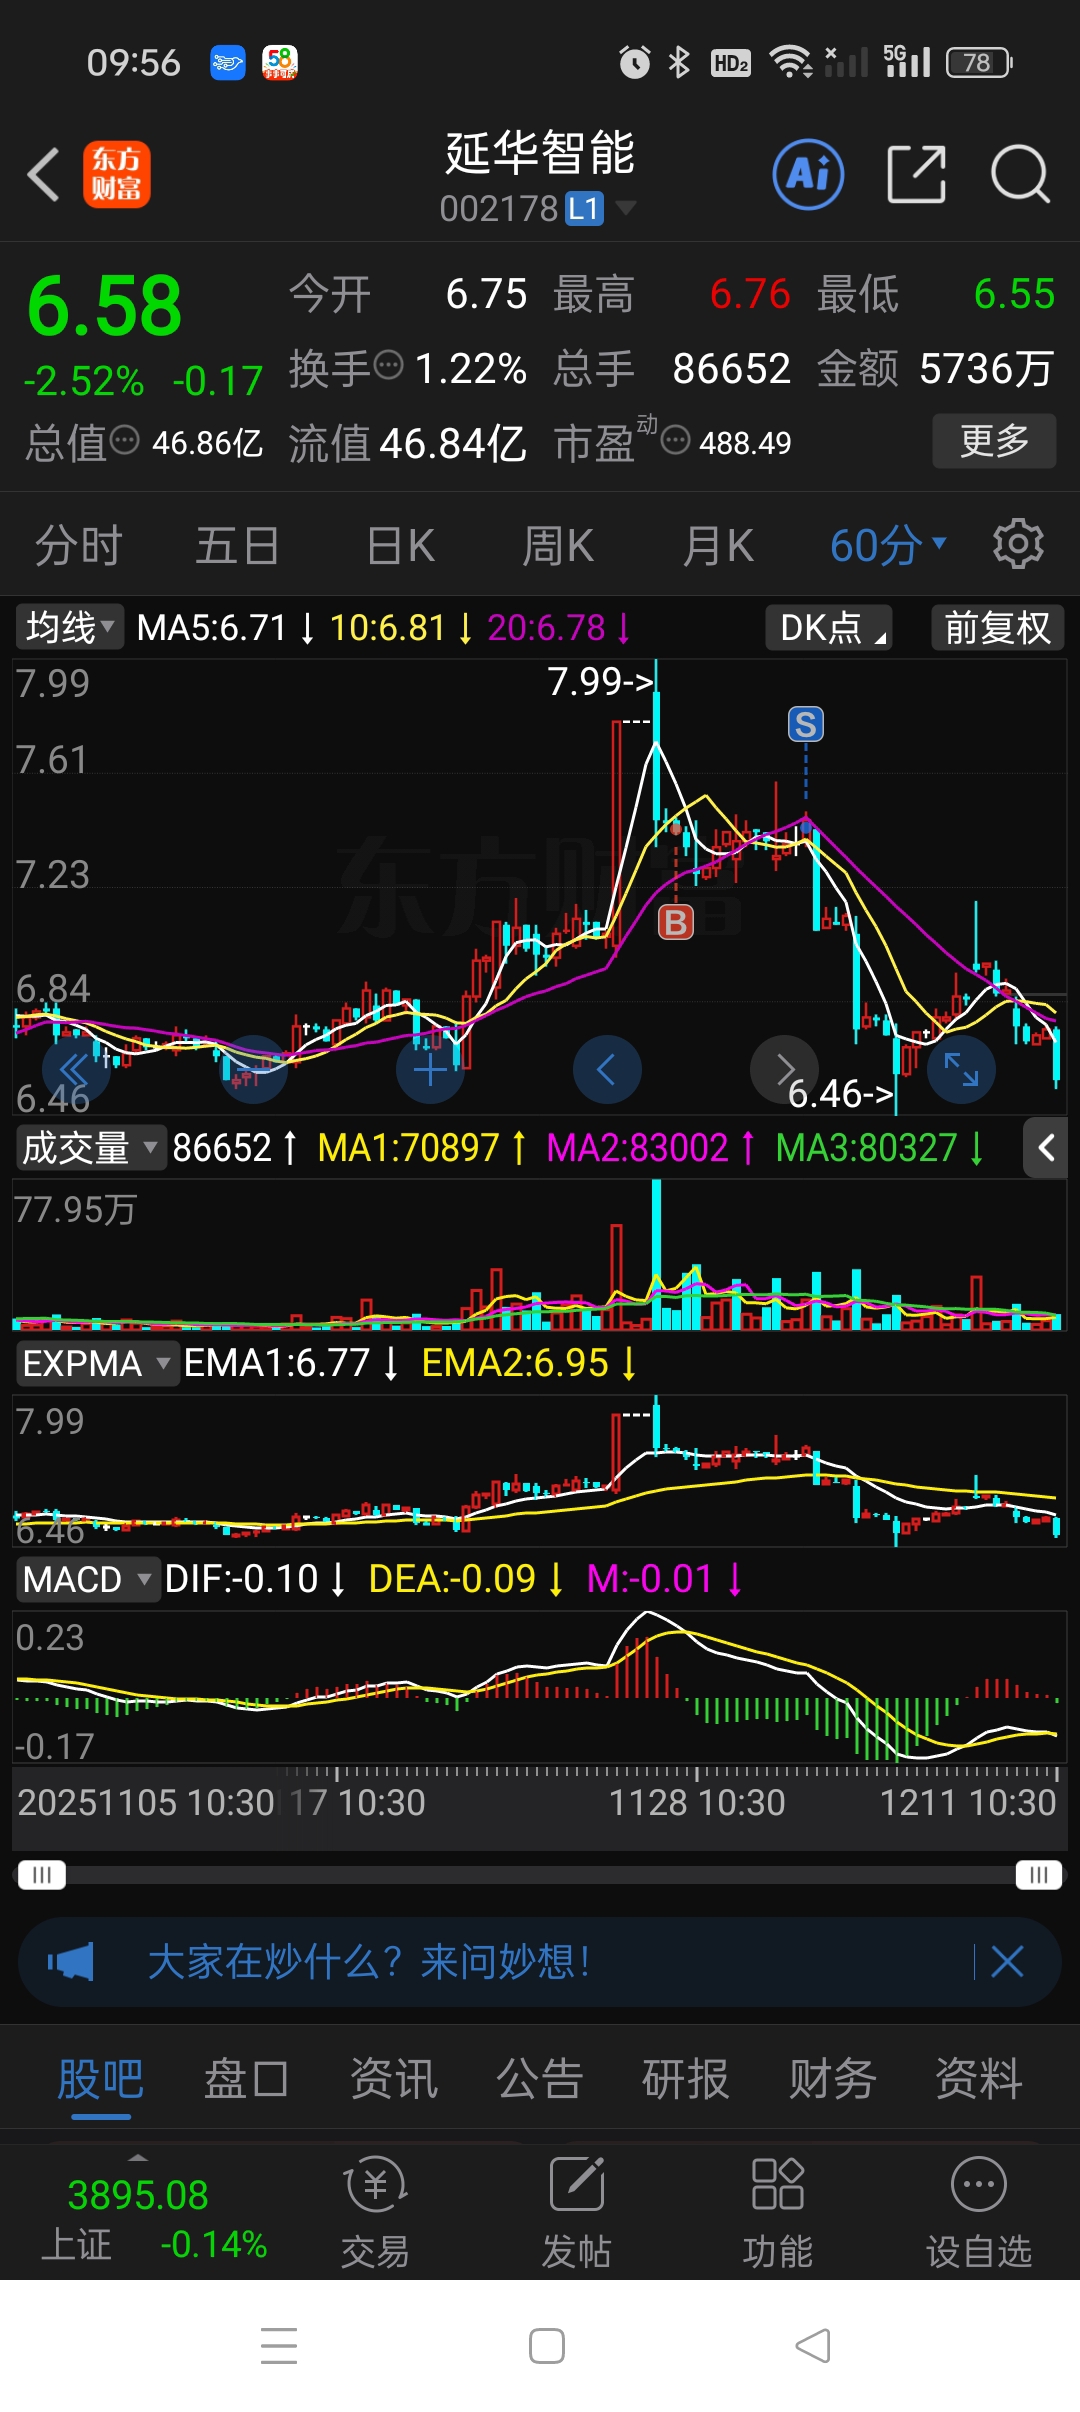Tap Android back triangle button
The height and width of the screenshot is (2412, 1080).
(x=813, y=2345)
